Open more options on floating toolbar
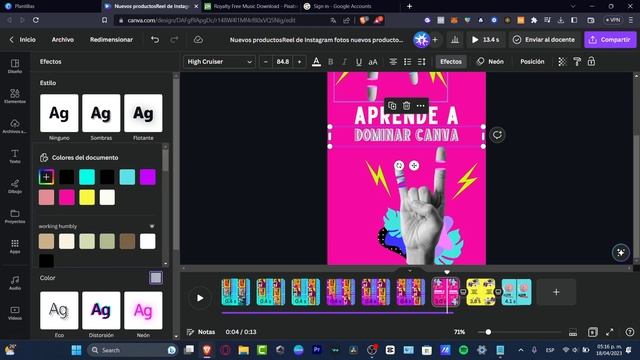Viewport: 640px width, 360px height. pos(420,106)
